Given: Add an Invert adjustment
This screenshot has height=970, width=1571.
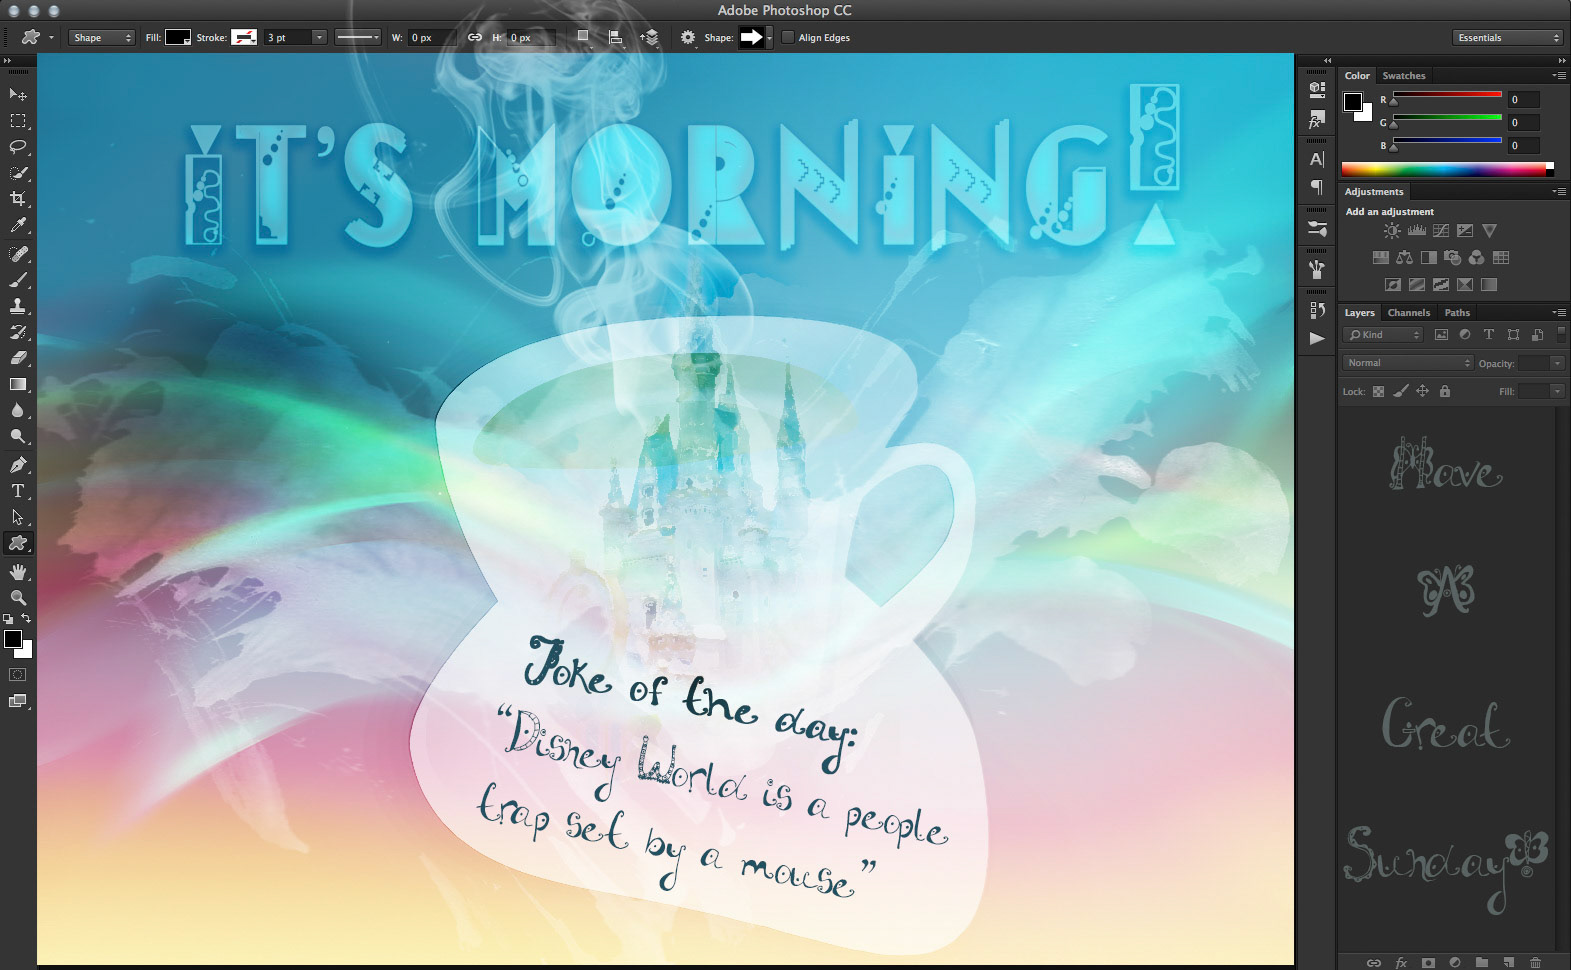Looking at the screenshot, I should (1392, 285).
